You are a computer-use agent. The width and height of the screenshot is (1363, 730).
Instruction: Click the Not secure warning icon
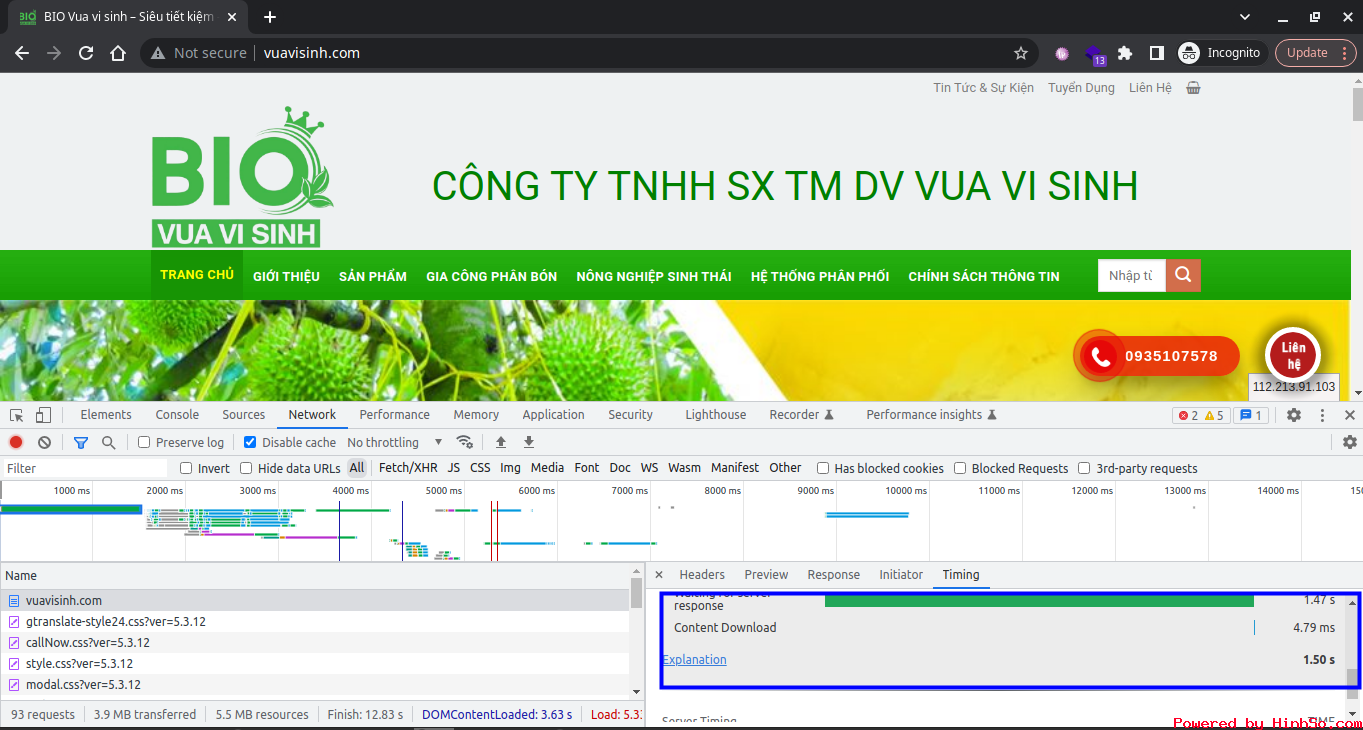coord(158,53)
